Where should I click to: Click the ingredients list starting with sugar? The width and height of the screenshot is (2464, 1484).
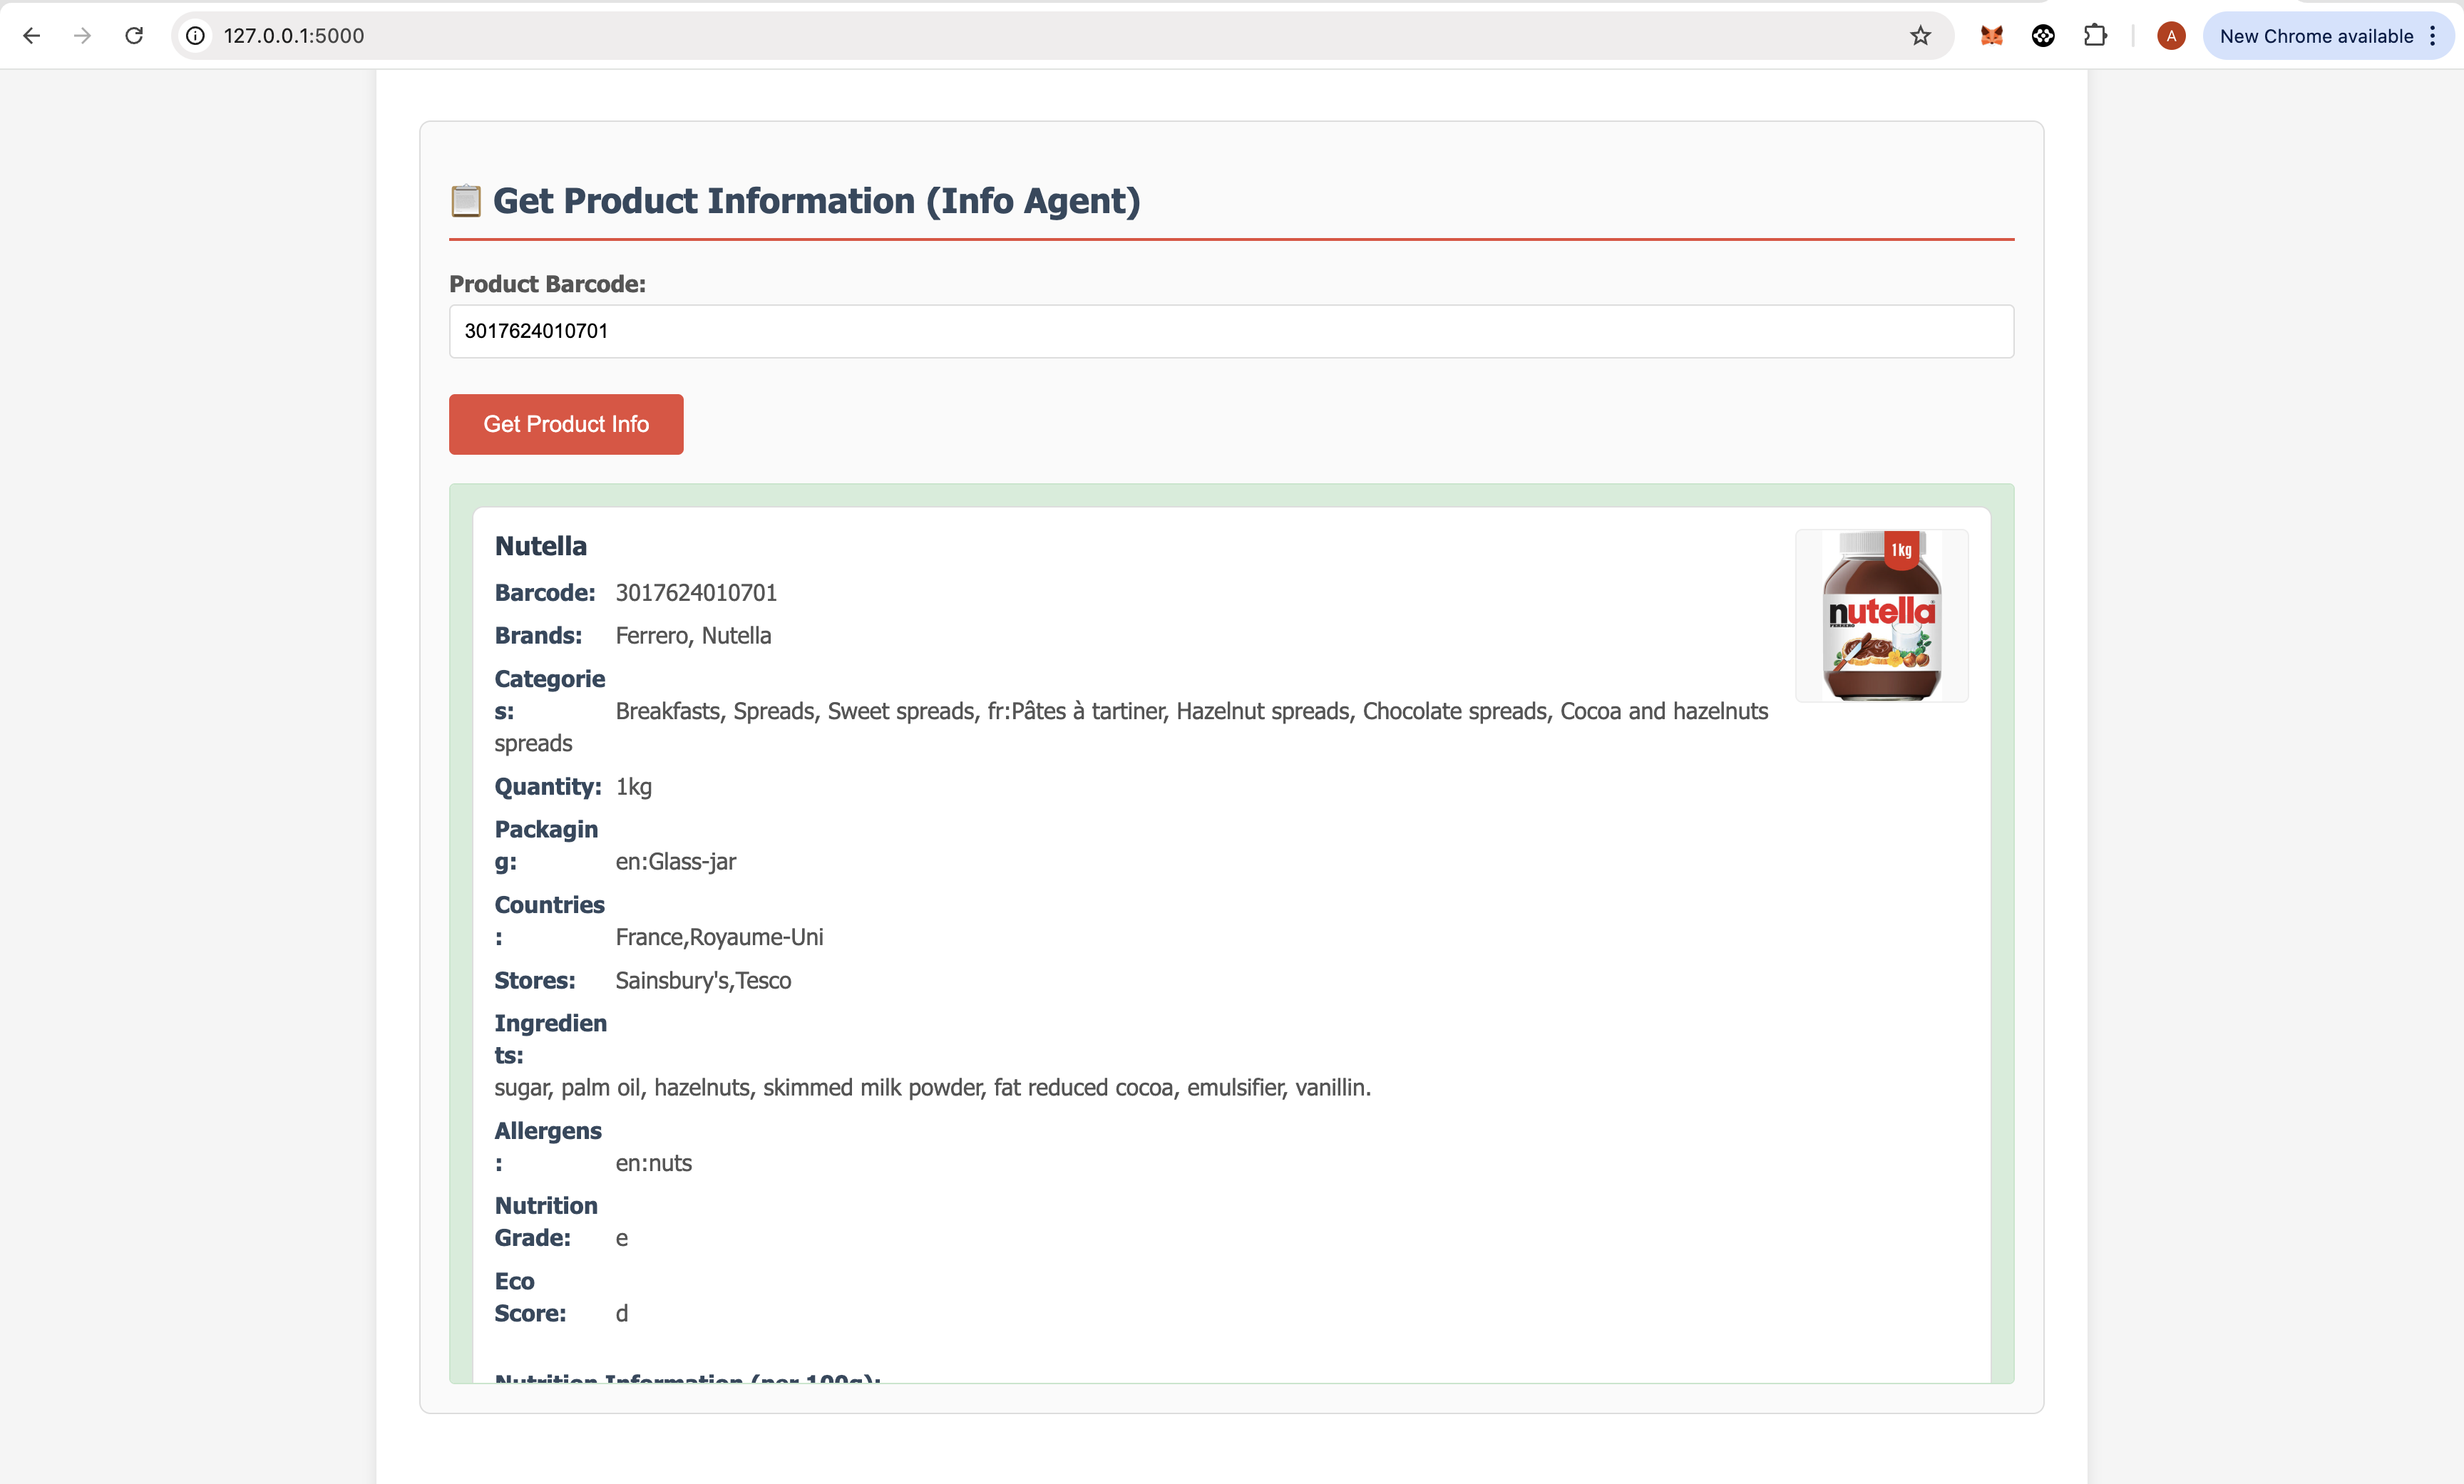point(932,1088)
